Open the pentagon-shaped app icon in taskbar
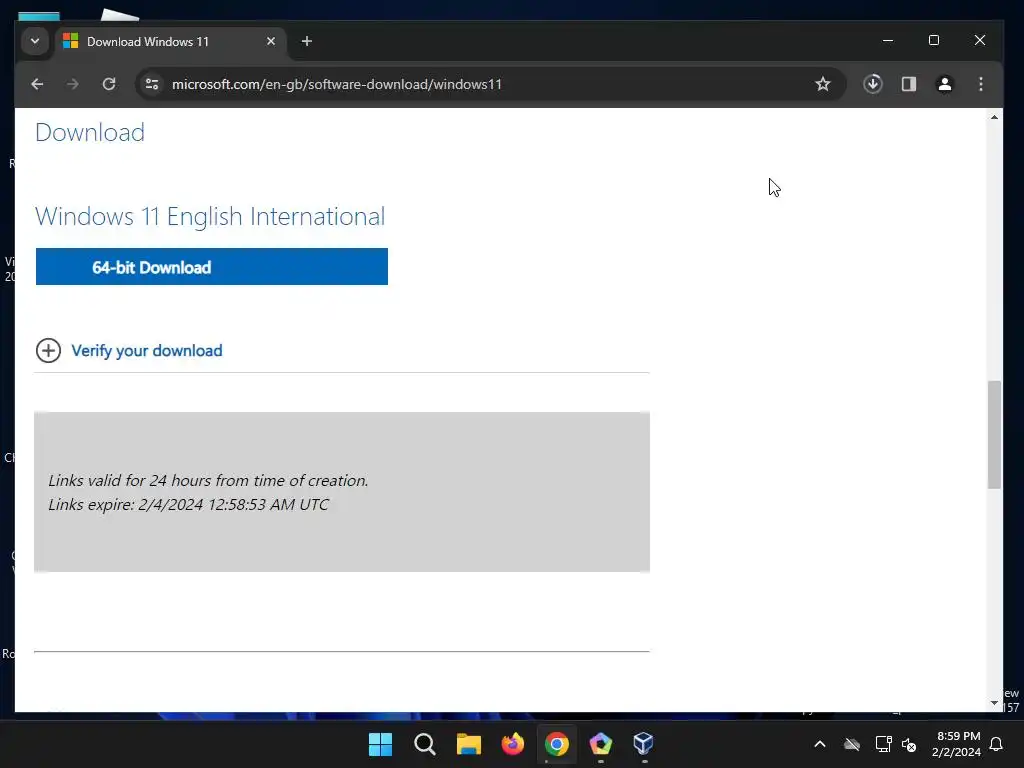This screenshot has height=768, width=1024. click(x=601, y=744)
